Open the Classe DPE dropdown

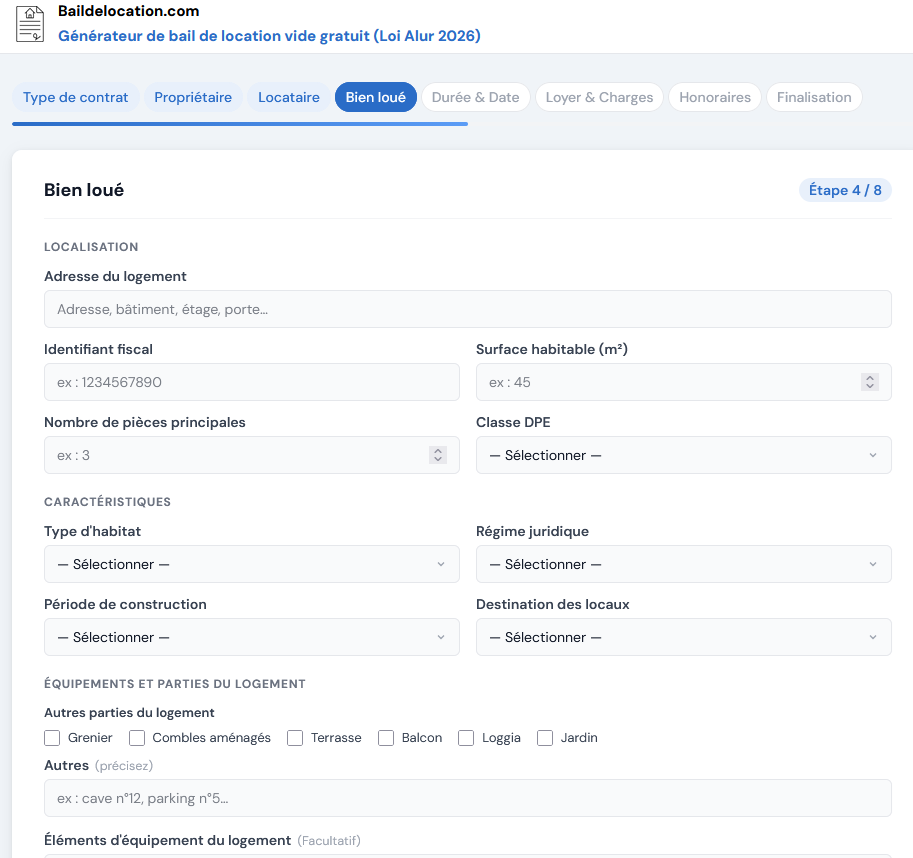click(x=684, y=455)
